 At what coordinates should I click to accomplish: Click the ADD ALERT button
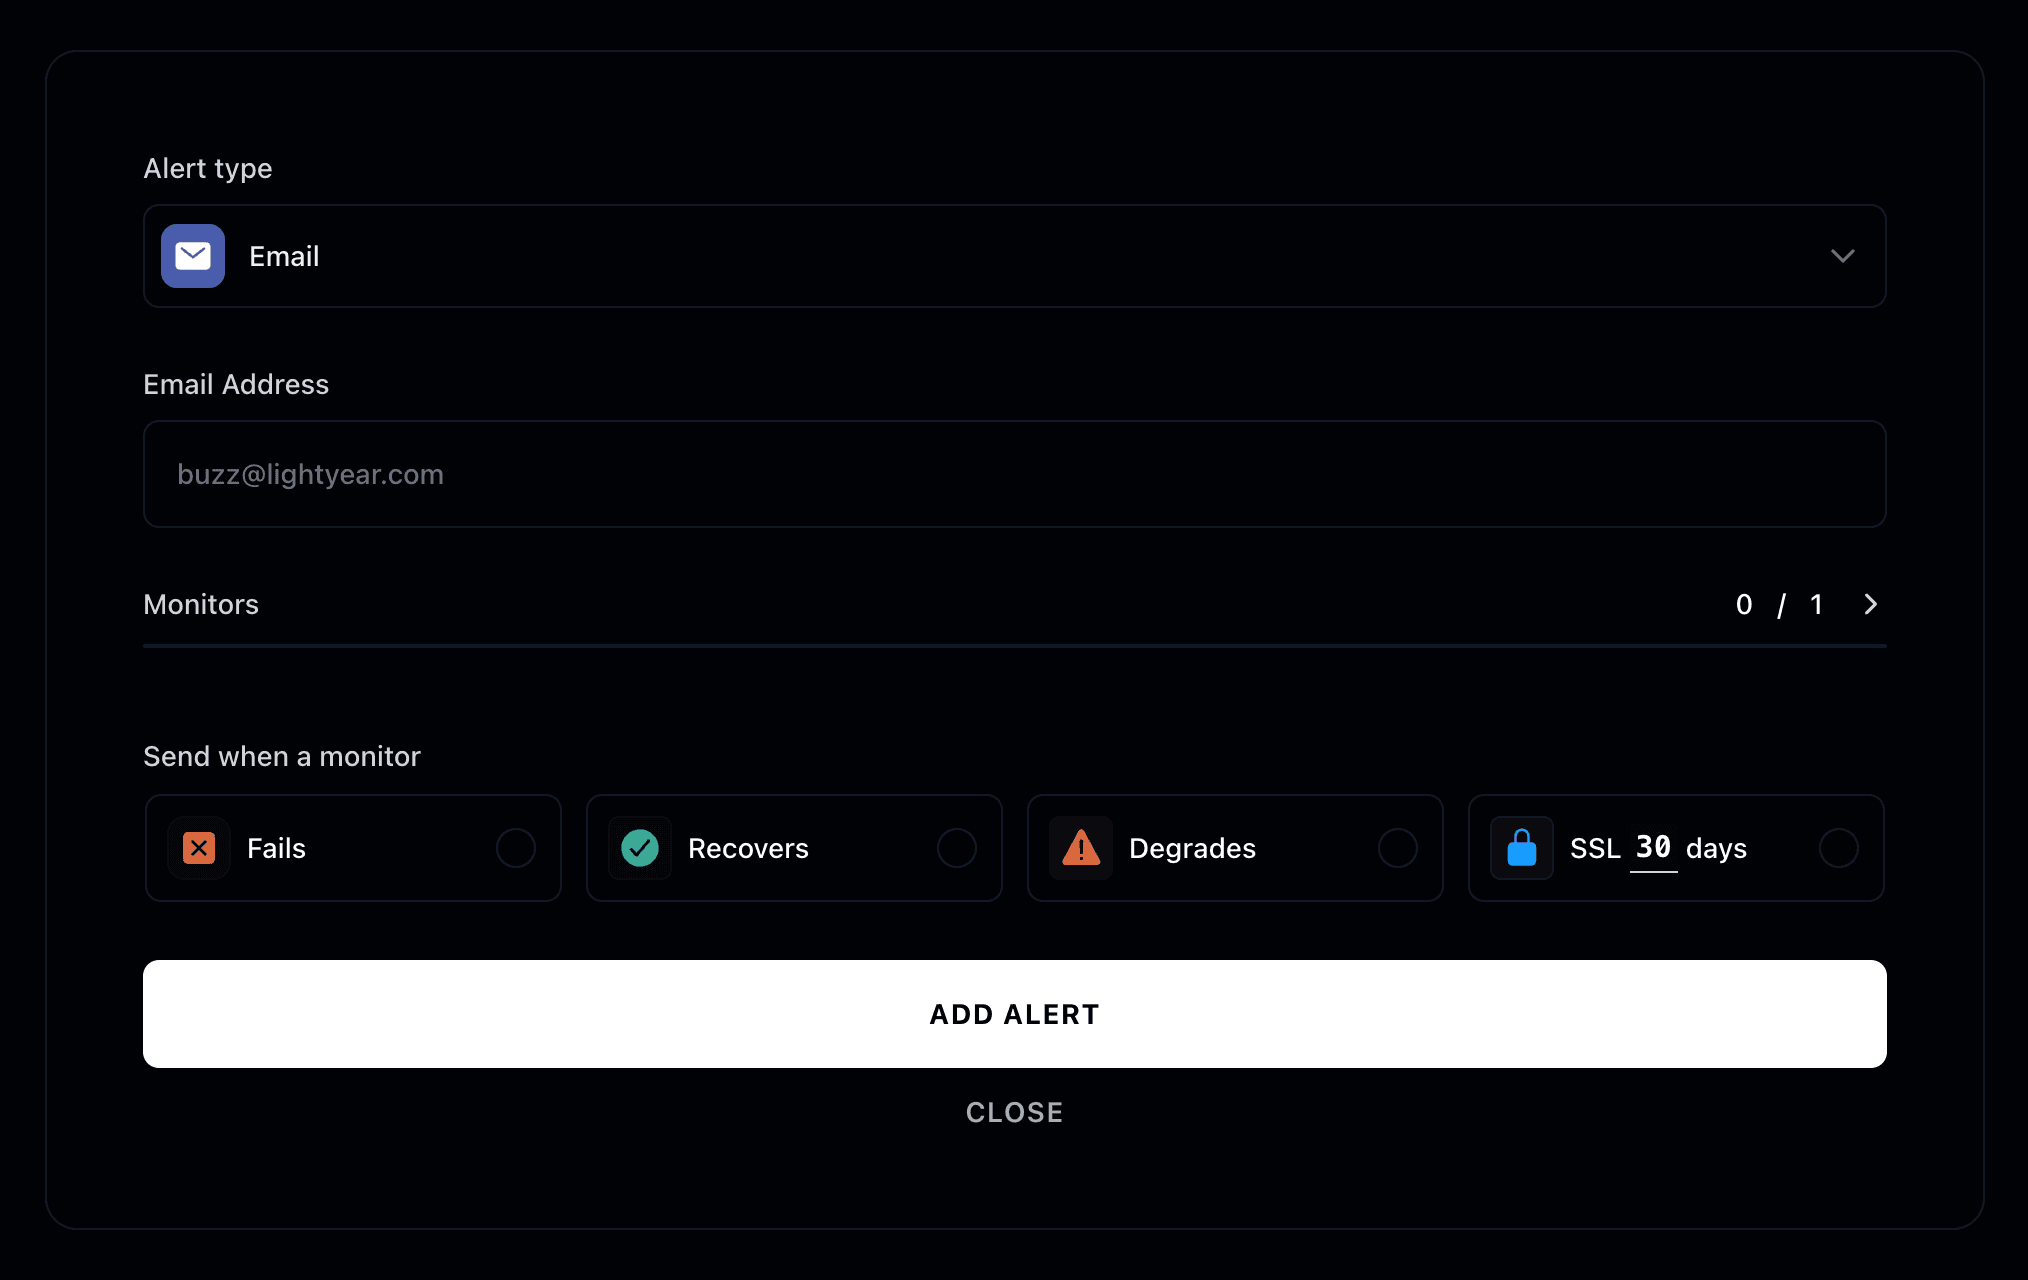tap(1014, 1015)
